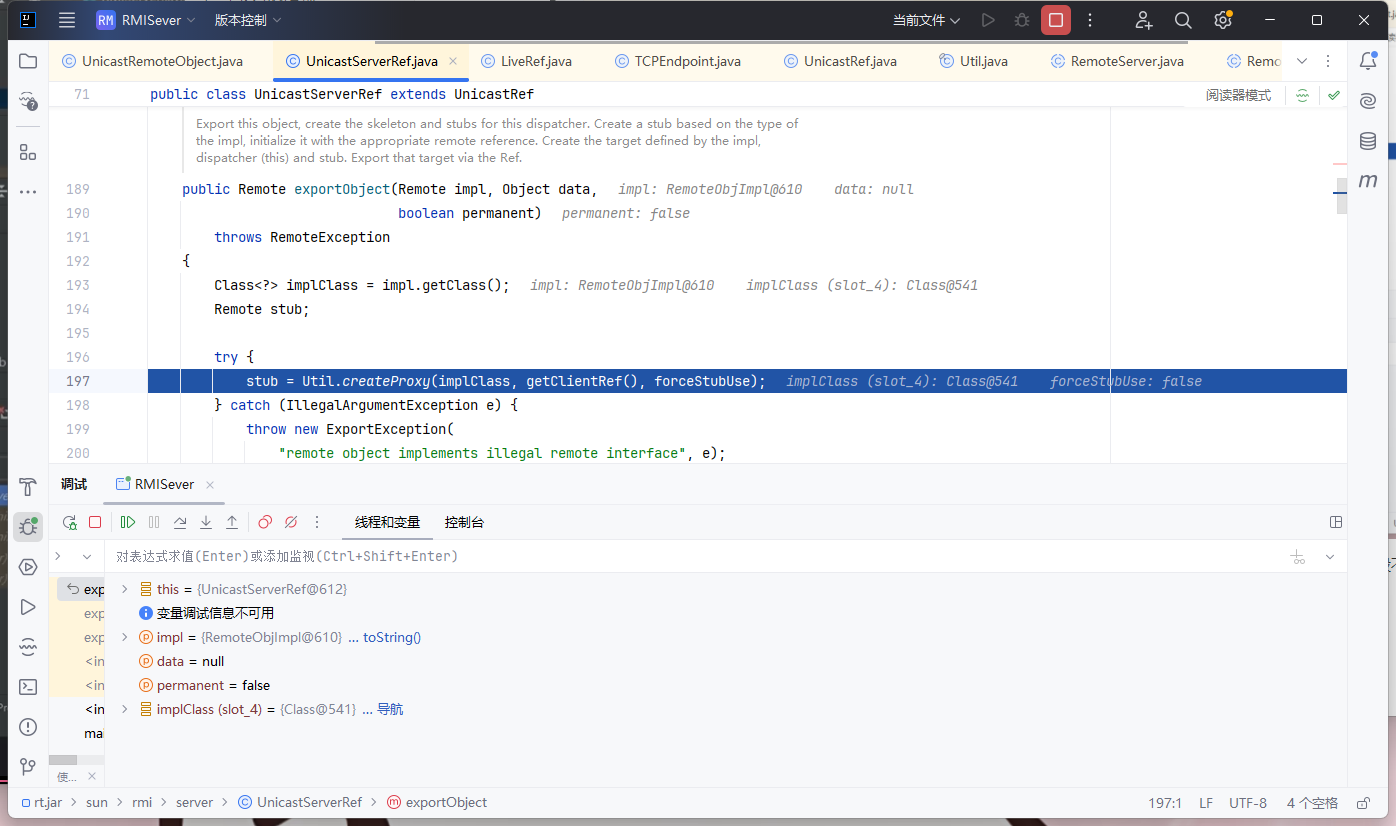This screenshot has height=826, width=1396.
Task: Click the Resume Program debugger icon
Action: click(128, 522)
